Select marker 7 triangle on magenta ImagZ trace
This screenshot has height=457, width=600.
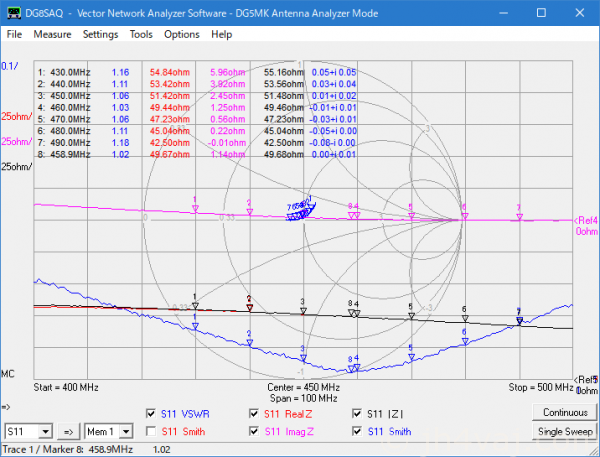pos(517,214)
